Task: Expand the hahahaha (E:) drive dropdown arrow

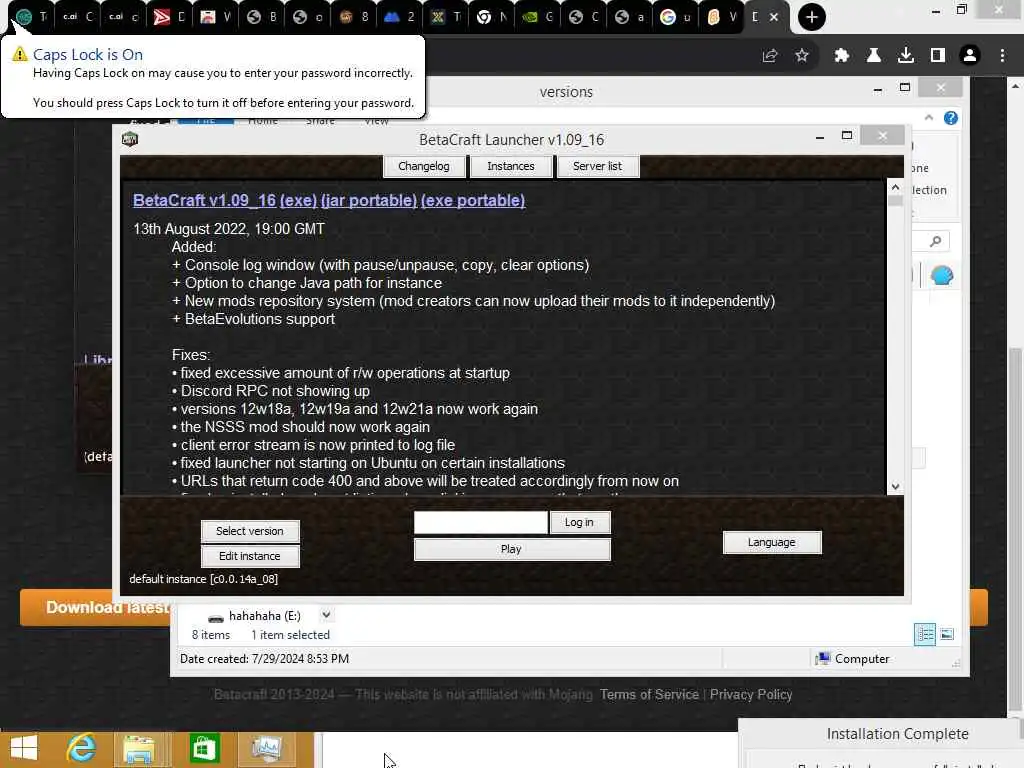Action: point(326,615)
